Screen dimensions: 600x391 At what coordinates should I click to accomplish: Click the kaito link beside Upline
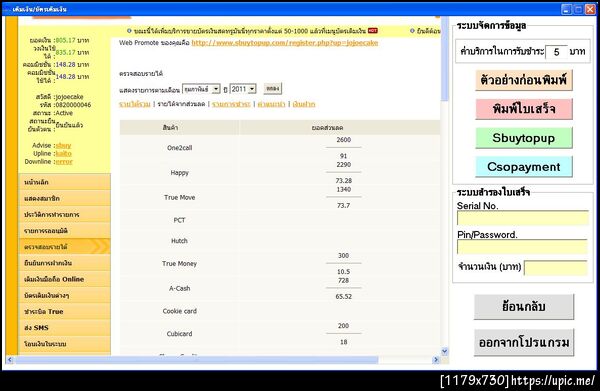point(64,153)
